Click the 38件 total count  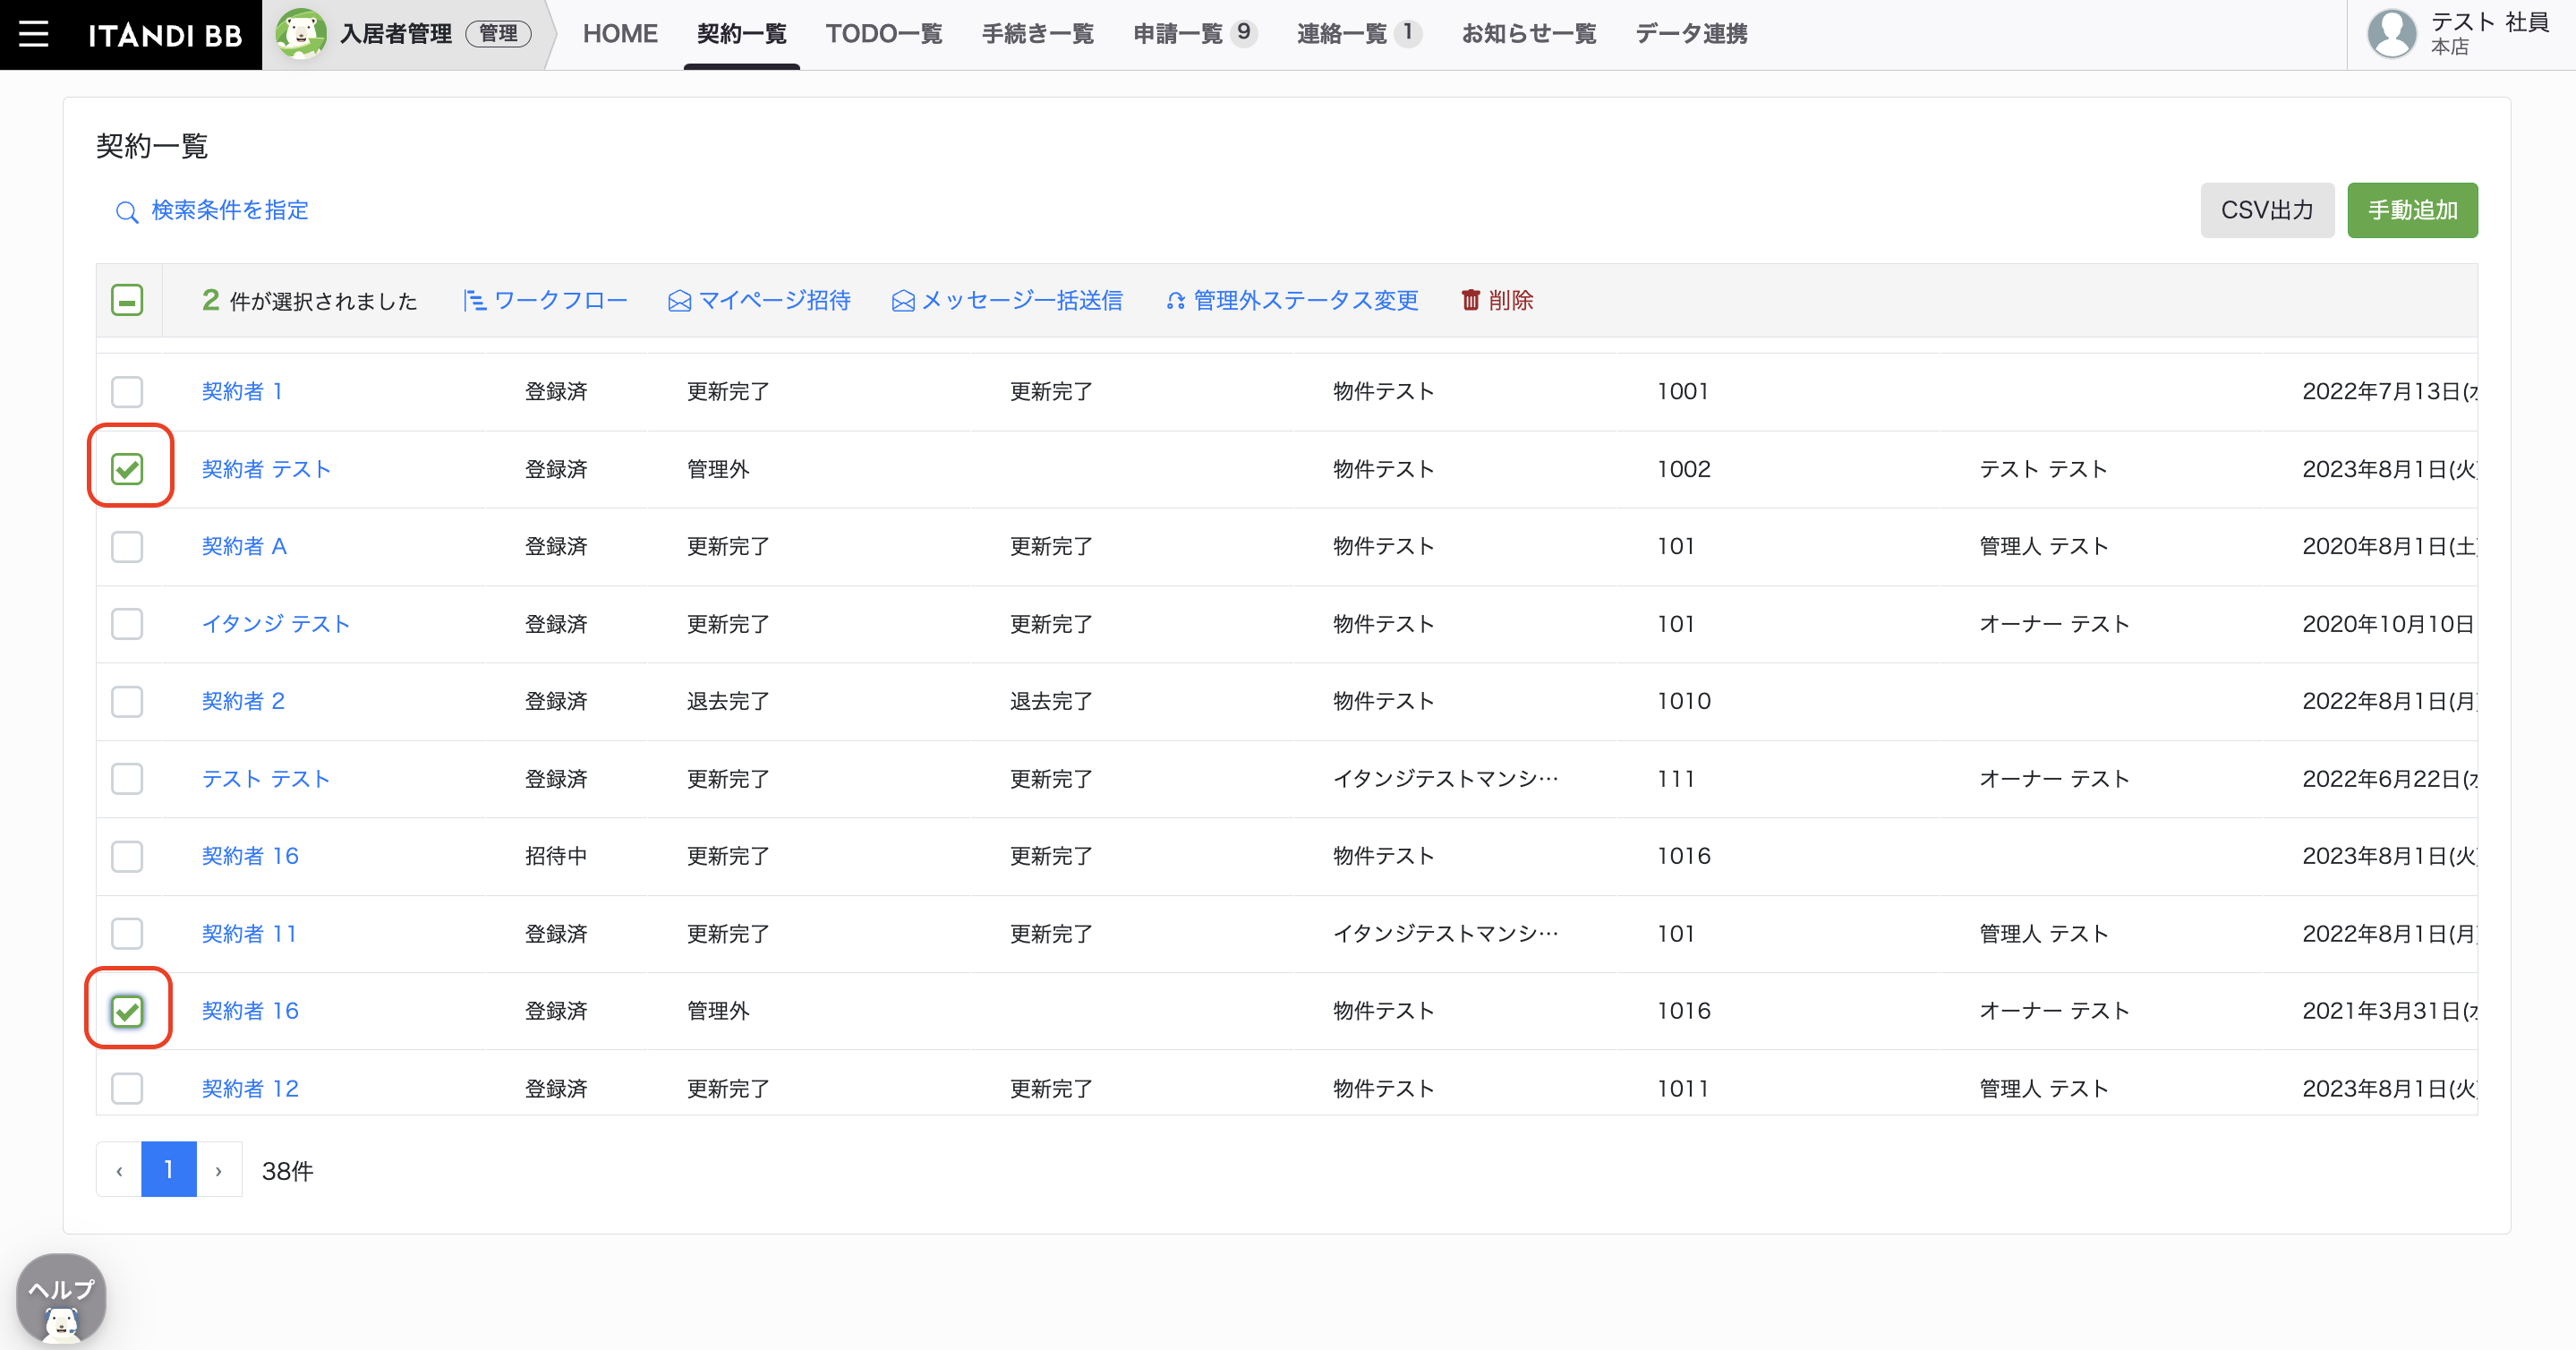point(288,1171)
